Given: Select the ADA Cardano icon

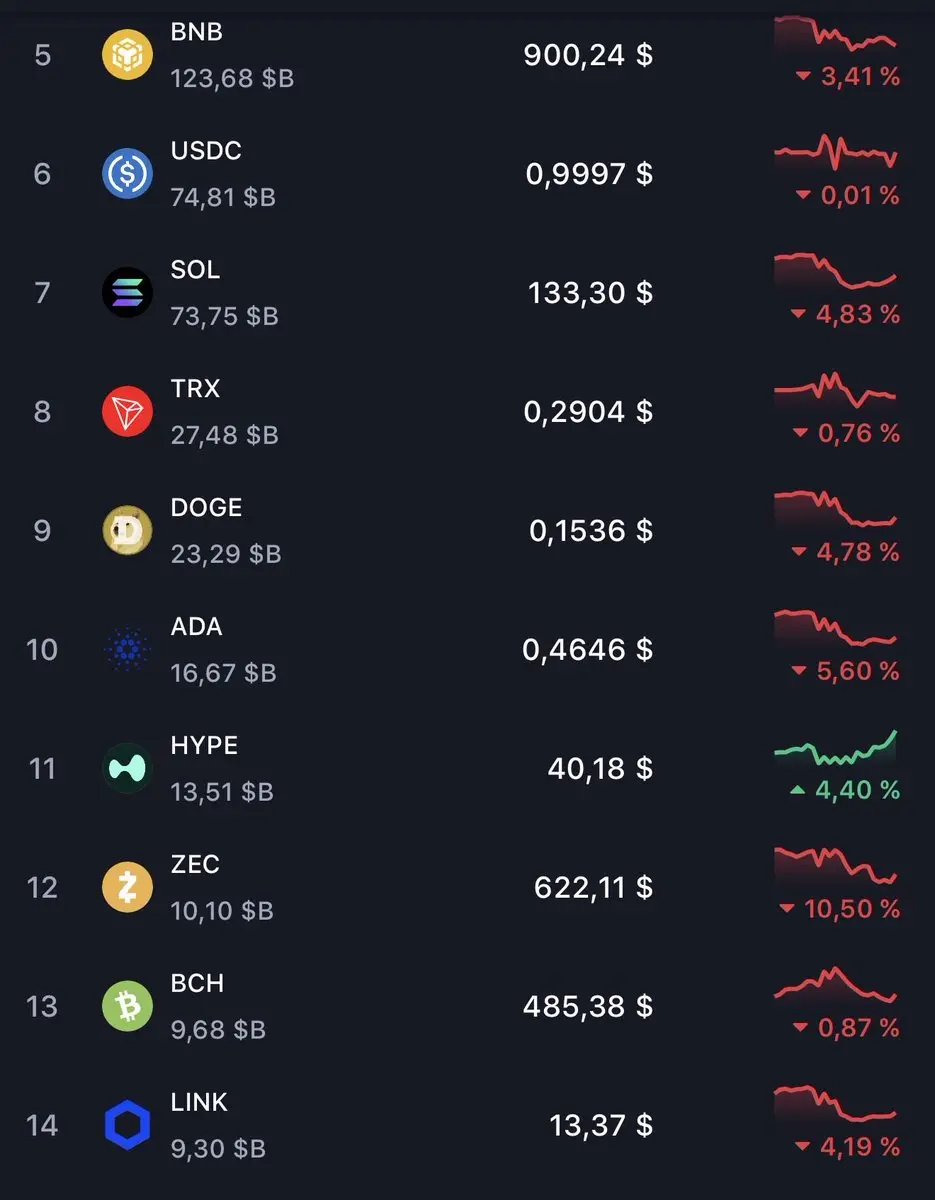Looking at the screenshot, I should pyautogui.click(x=128, y=650).
